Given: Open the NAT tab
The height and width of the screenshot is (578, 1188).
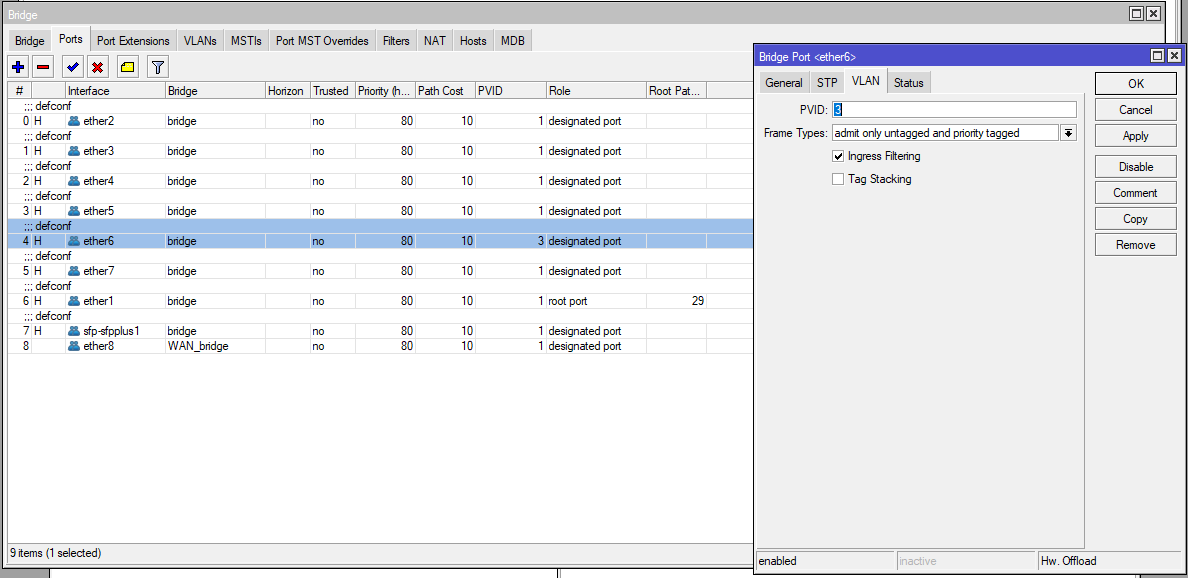Looking at the screenshot, I should [435, 41].
